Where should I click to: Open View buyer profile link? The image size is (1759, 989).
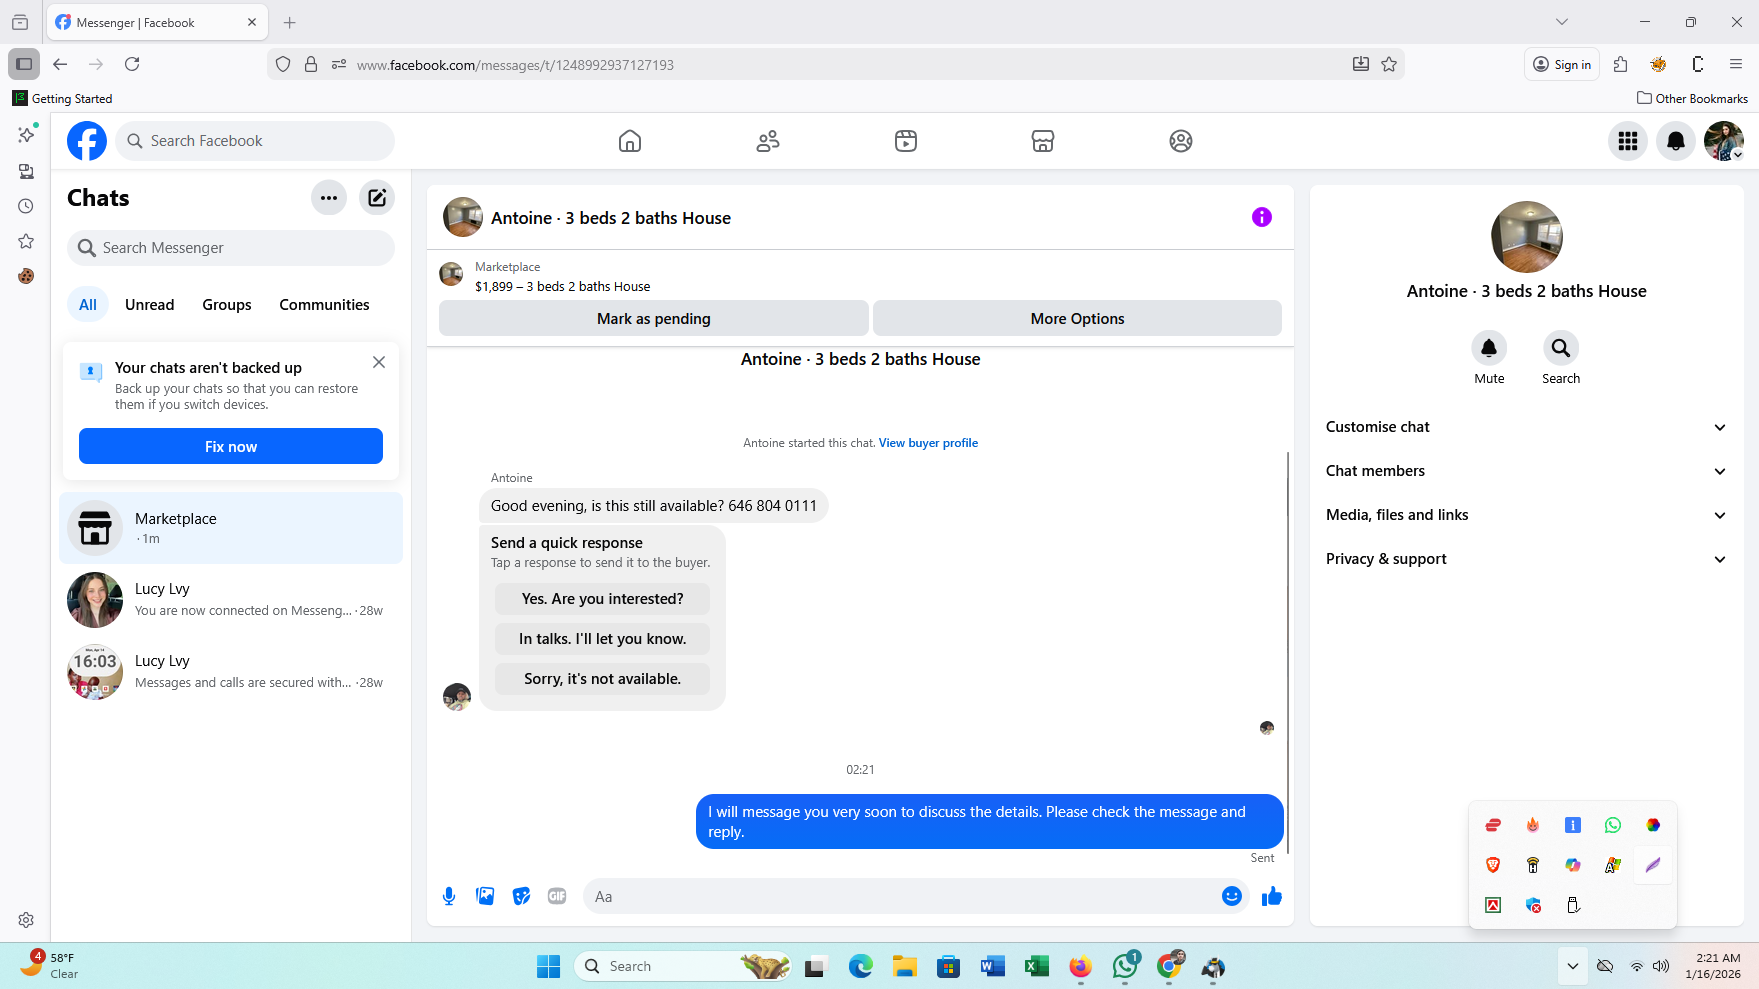click(928, 443)
